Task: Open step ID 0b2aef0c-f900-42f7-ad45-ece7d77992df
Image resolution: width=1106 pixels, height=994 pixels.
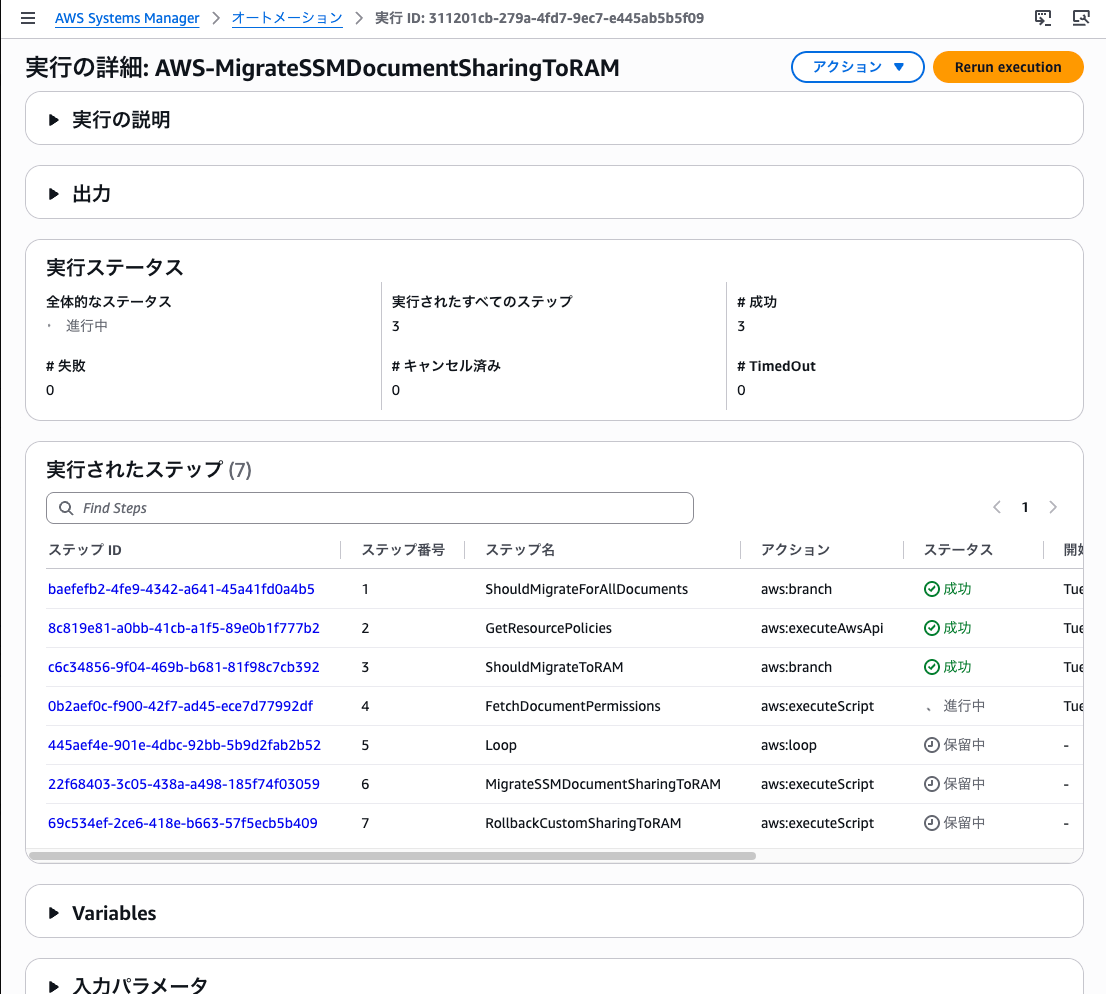Action: (181, 706)
